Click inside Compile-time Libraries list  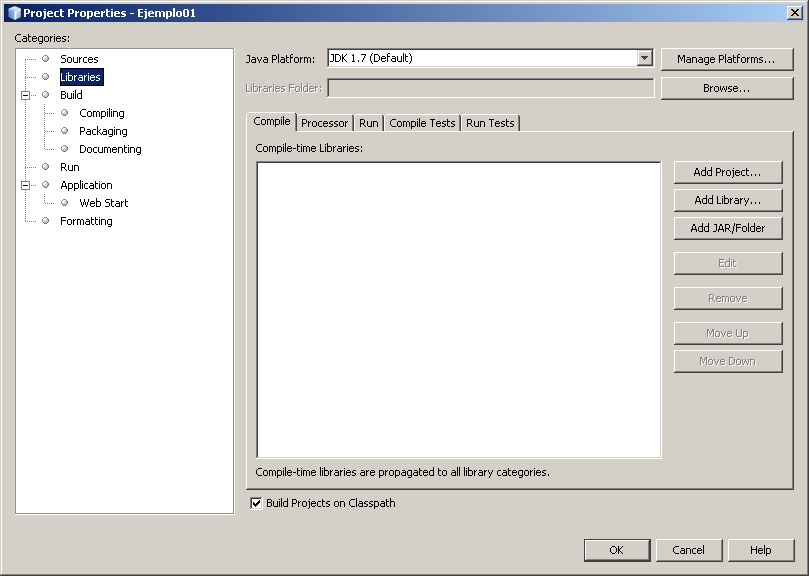(x=459, y=310)
